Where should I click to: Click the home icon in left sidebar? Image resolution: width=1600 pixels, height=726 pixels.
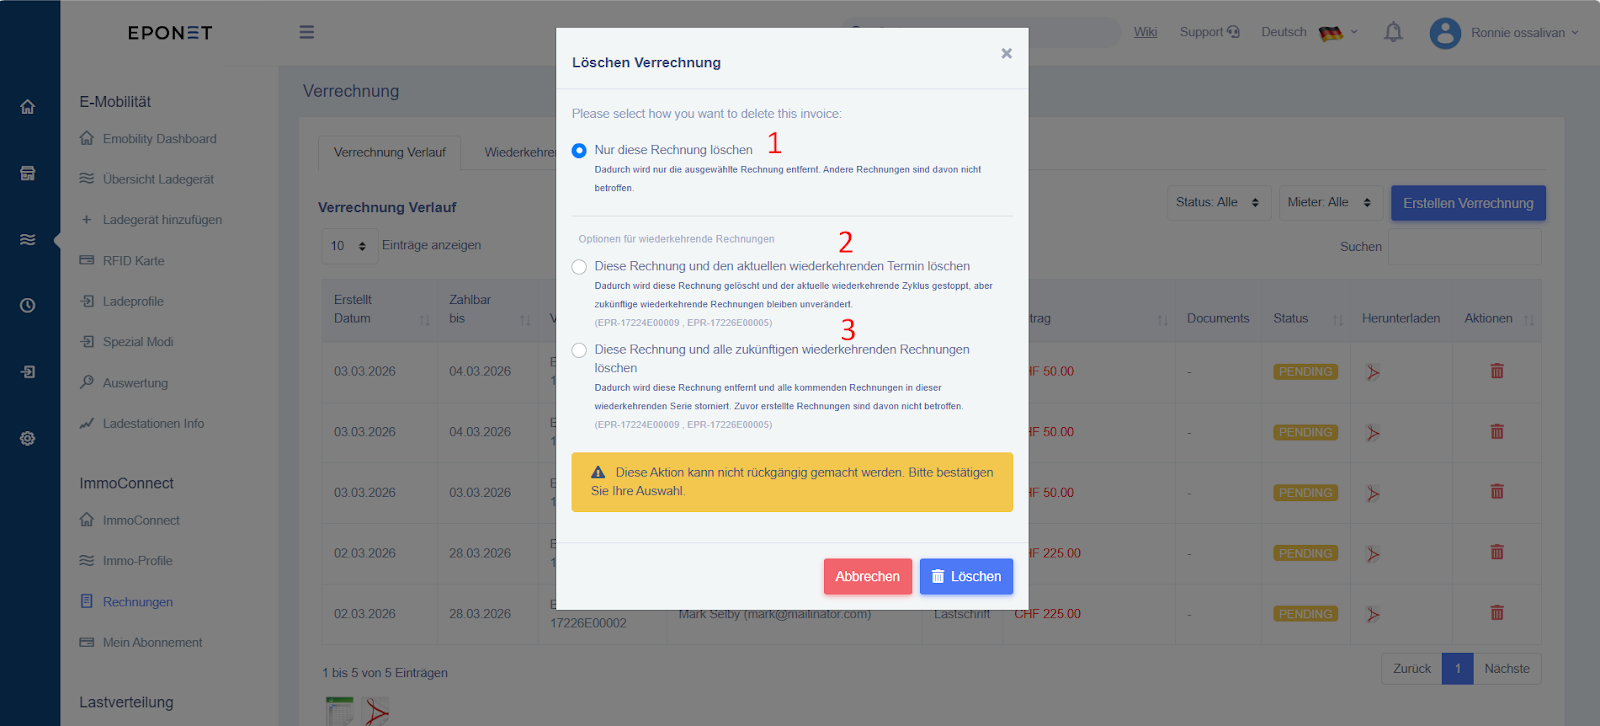coord(28,107)
